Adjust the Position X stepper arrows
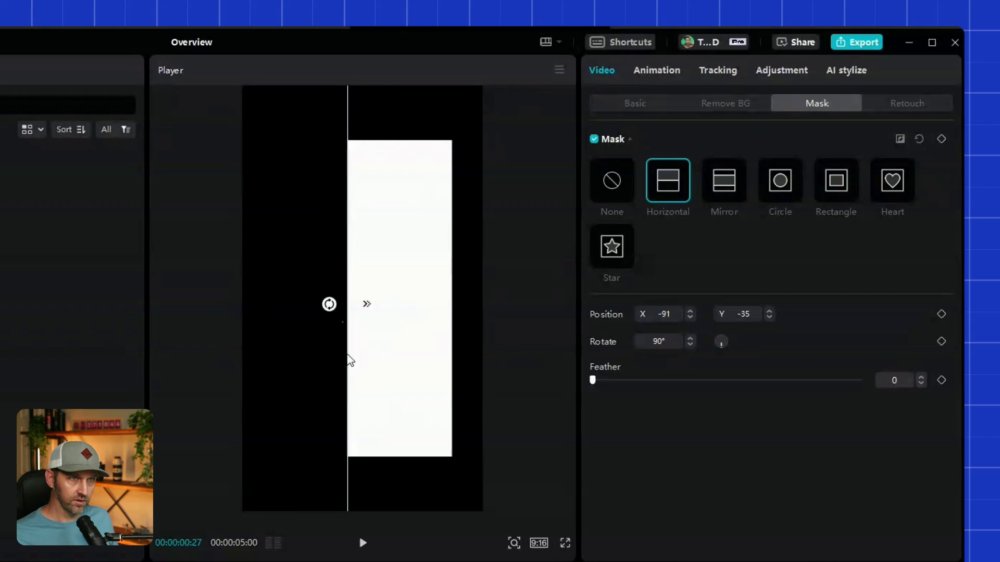Viewport: 1000px width, 562px height. pos(689,314)
